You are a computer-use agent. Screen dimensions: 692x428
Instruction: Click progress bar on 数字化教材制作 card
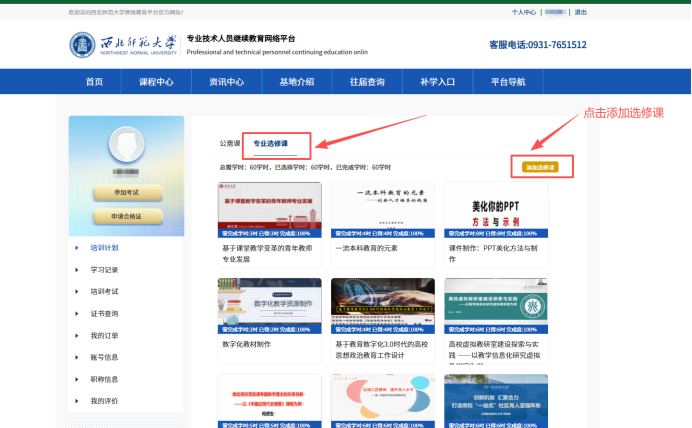coord(270,330)
